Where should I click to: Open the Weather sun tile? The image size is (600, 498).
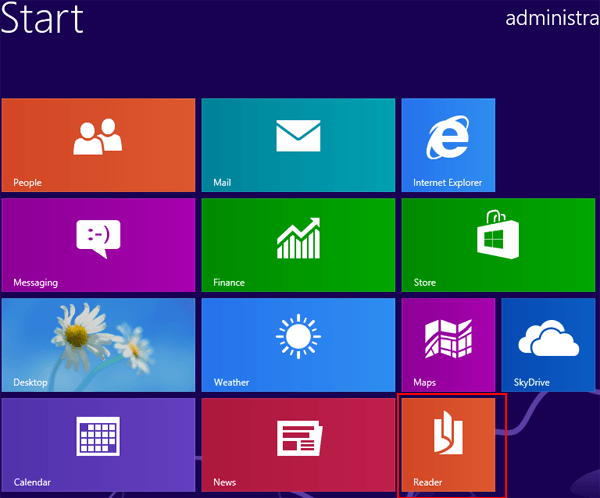pos(298,345)
